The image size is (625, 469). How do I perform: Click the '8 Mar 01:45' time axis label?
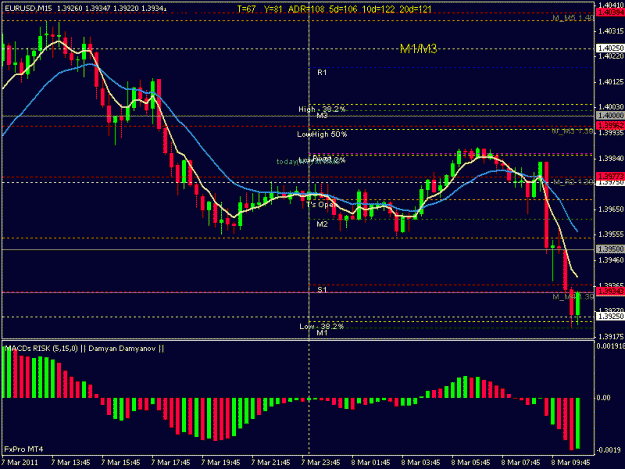coord(371,463)
